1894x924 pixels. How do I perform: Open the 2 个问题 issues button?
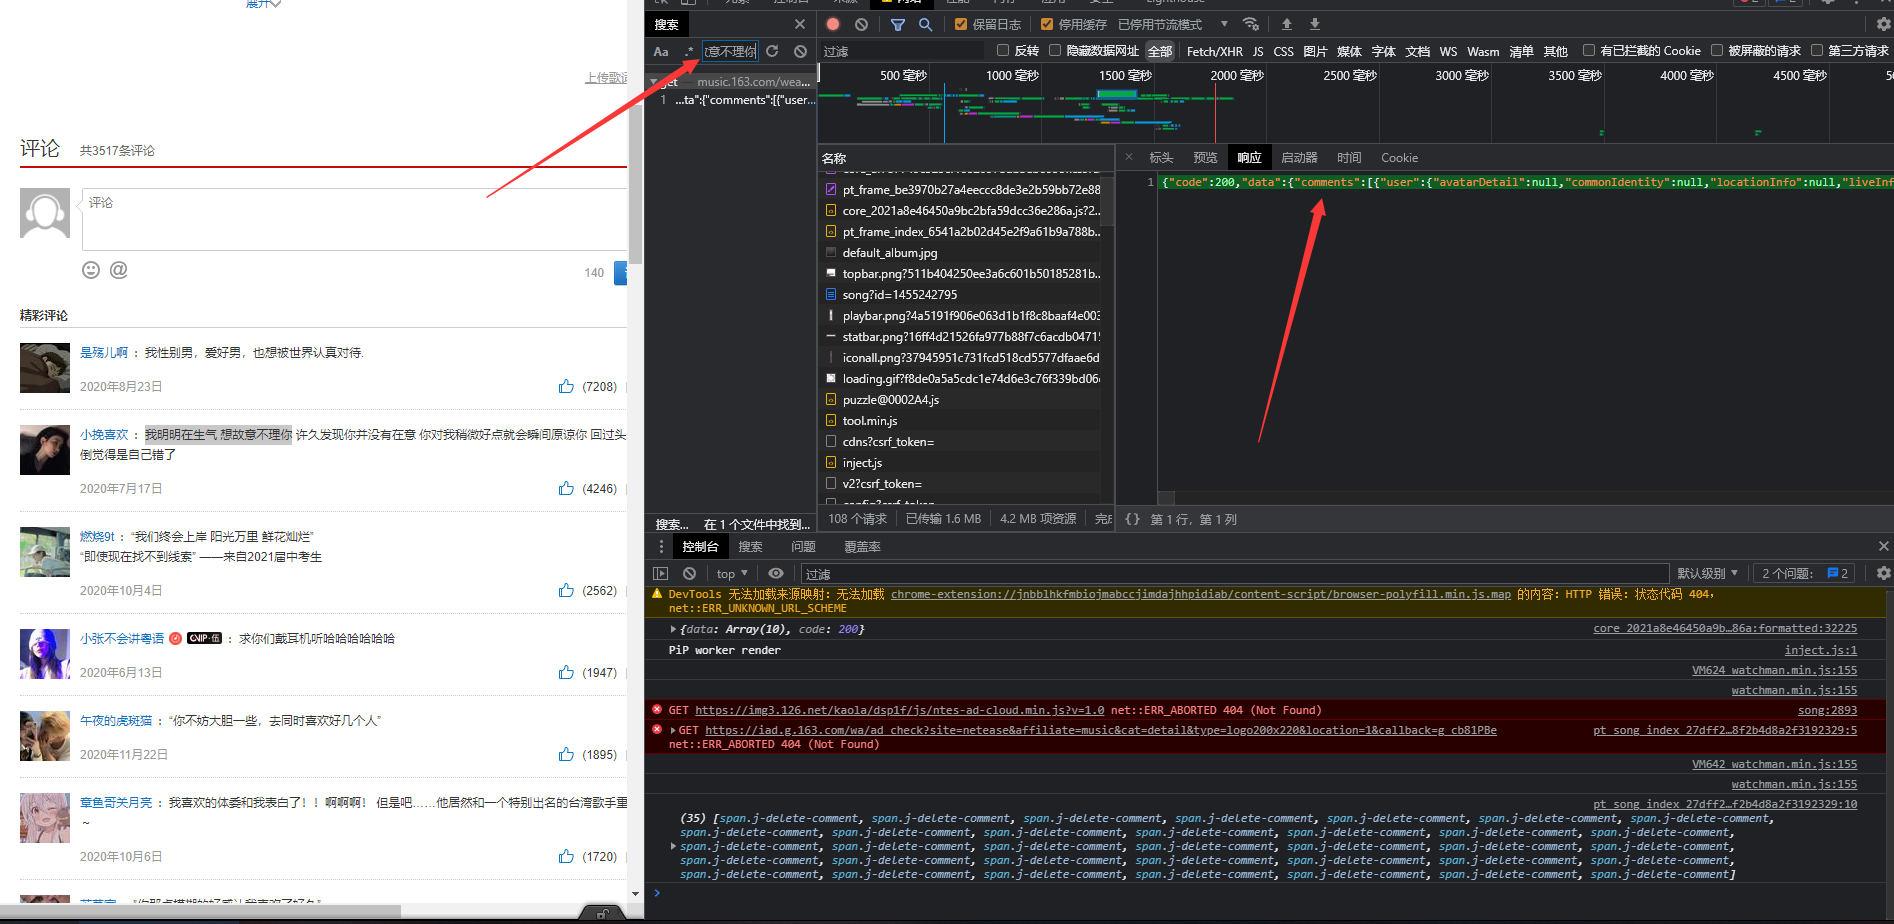click(x=1806, y=573)
